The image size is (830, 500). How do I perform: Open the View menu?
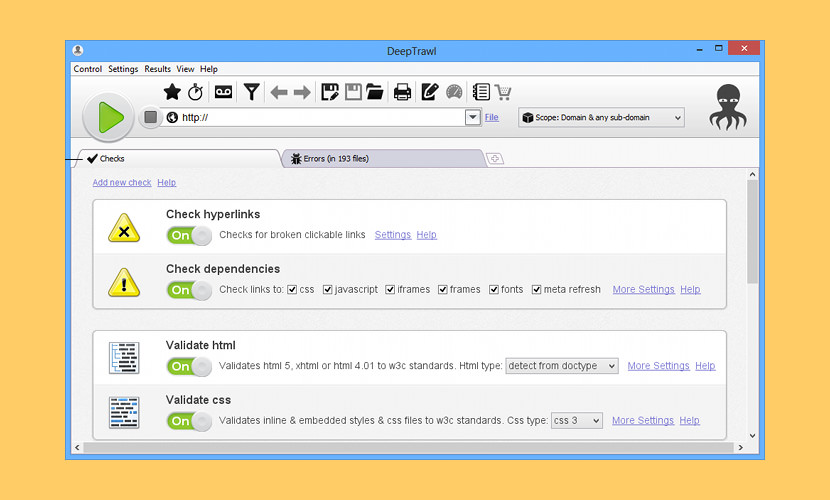pos(185,69)
